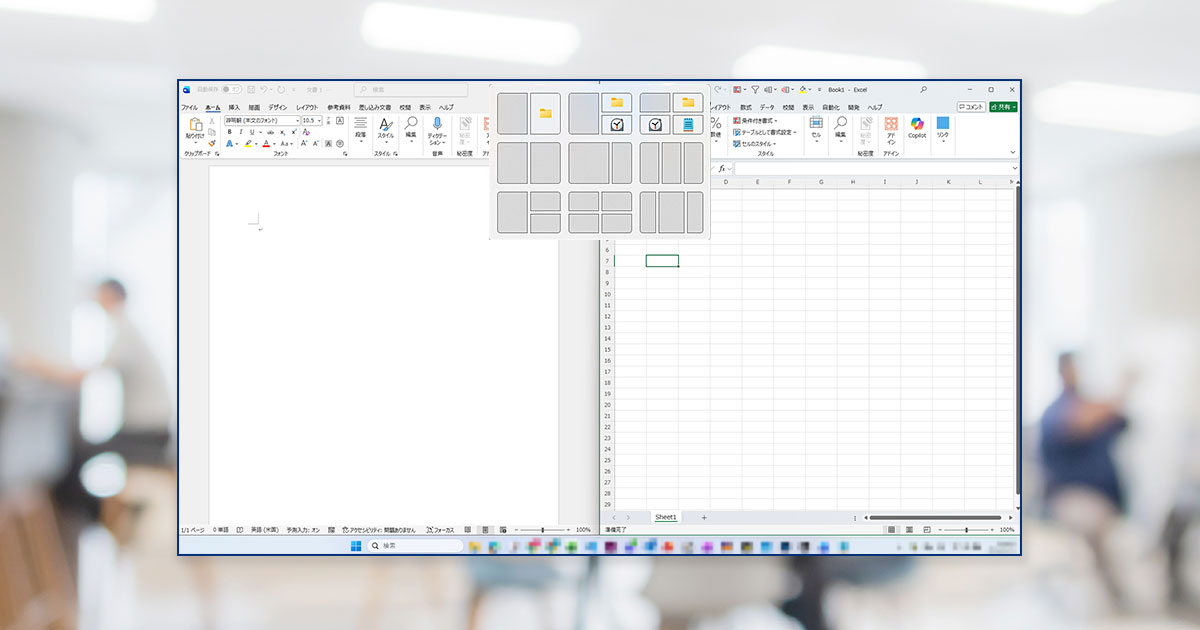The image size is (1200, 630).
Task: Click the Dictation microphone icon in Word
Action: [437, 124]
